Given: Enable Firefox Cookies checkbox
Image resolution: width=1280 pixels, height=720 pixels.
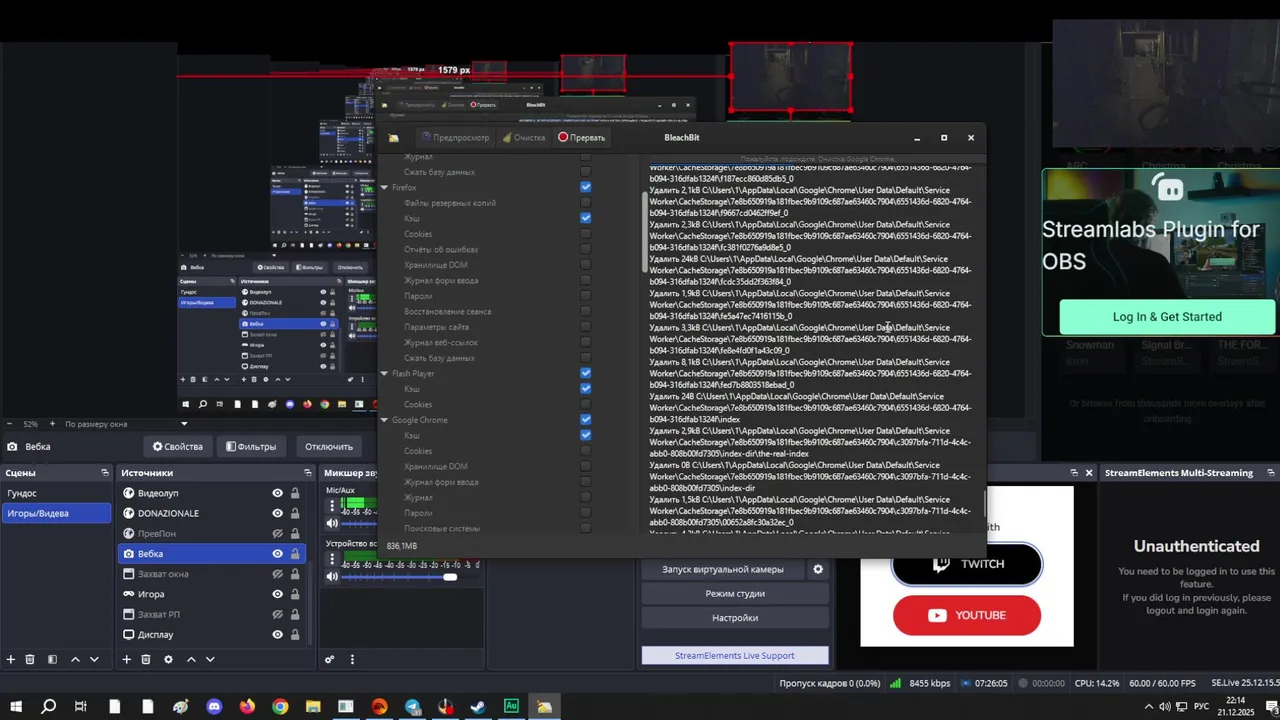Looking at the screenshot, I should pyautogui.click(x=585, y=234).
